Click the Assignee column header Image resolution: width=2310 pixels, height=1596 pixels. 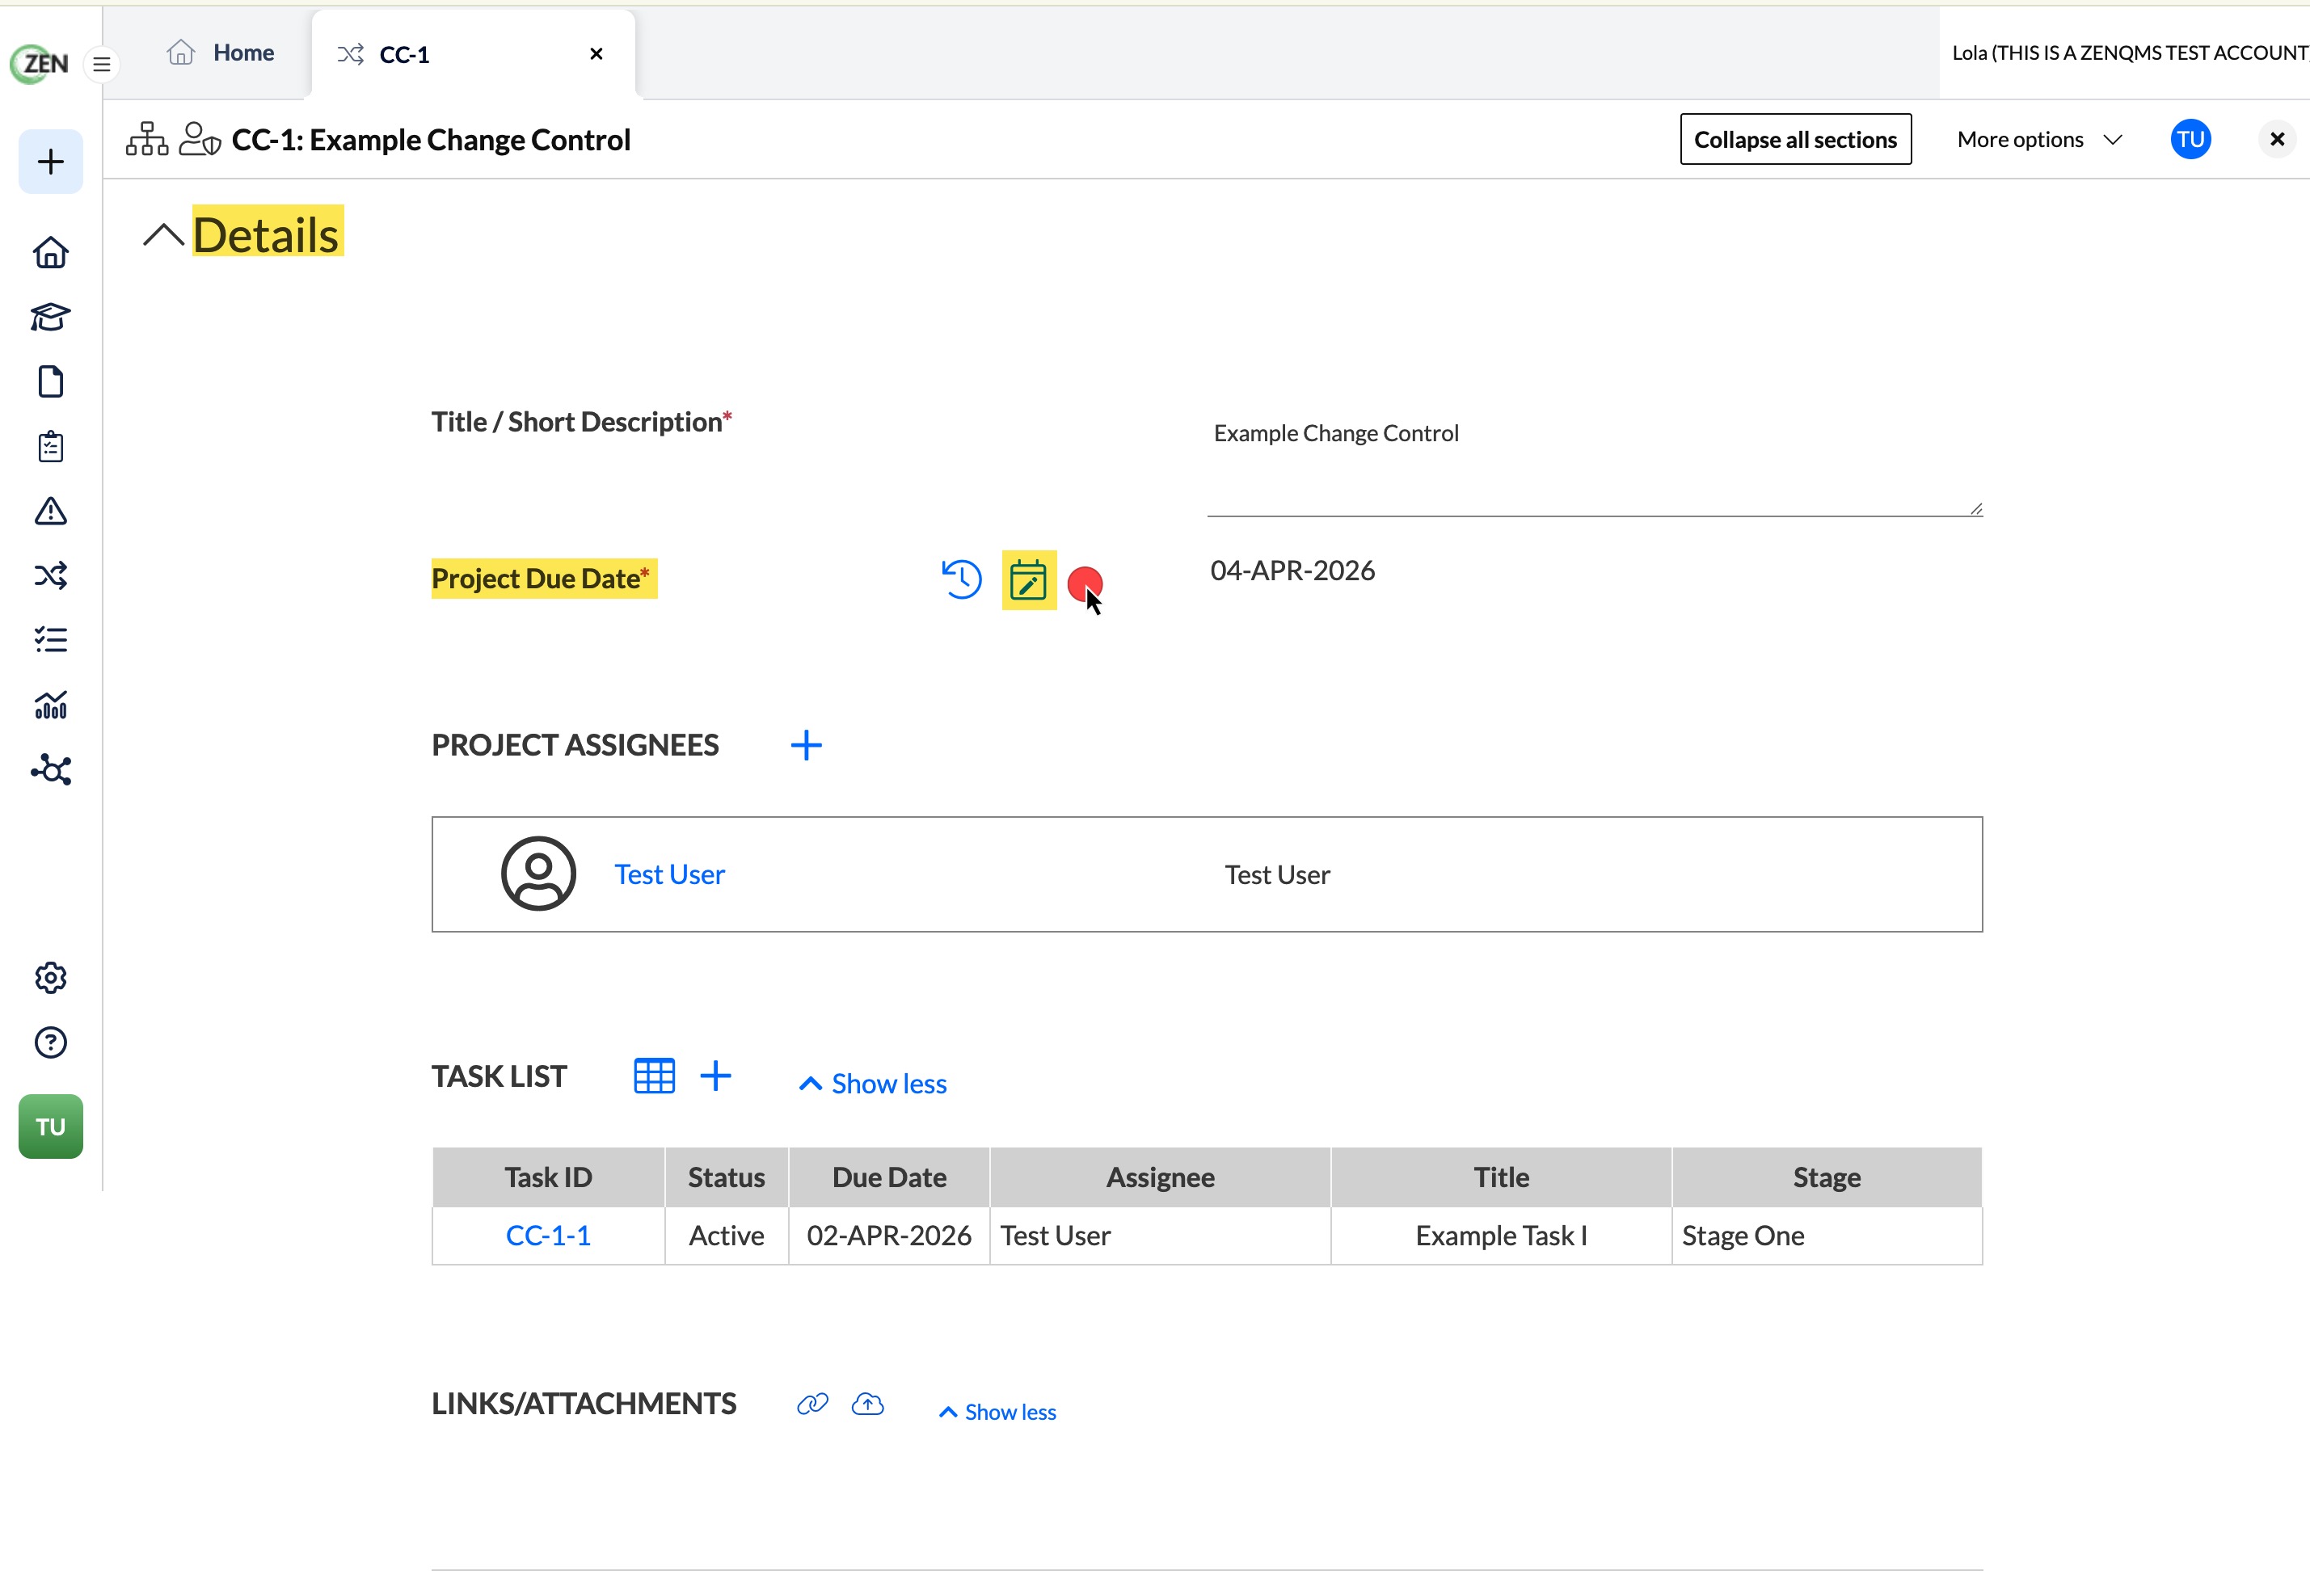click(1160, 1178)
